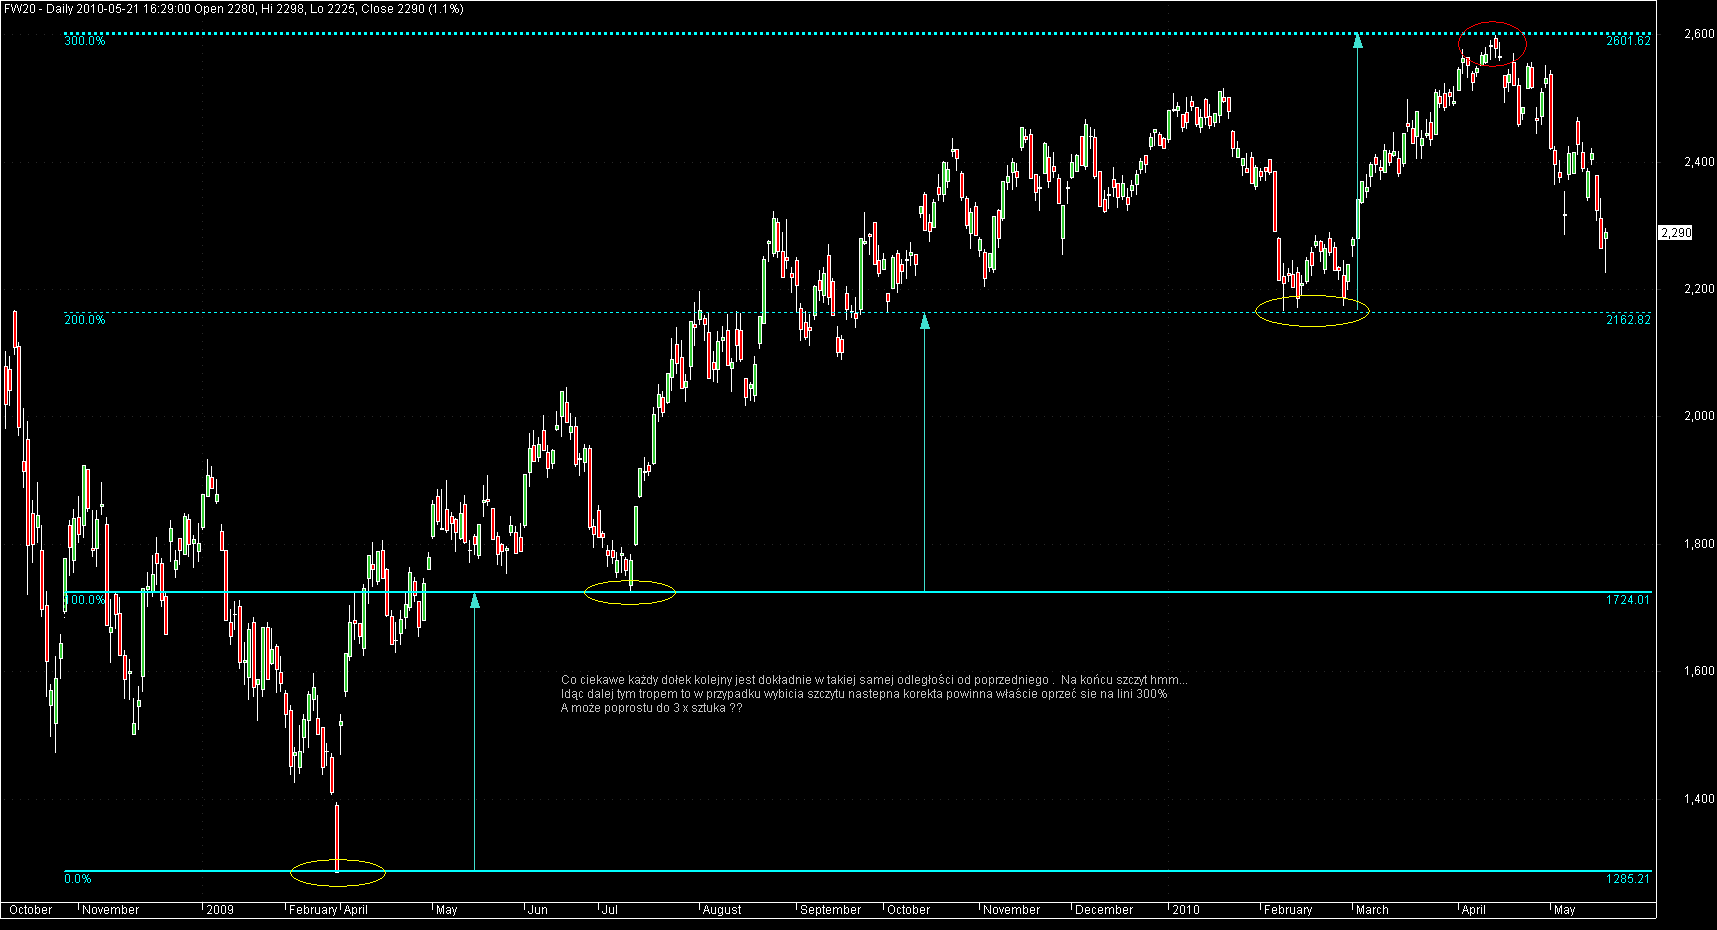Select the 200.0% Fibonacci level label

pyautogui.click(x=85, y=320)
